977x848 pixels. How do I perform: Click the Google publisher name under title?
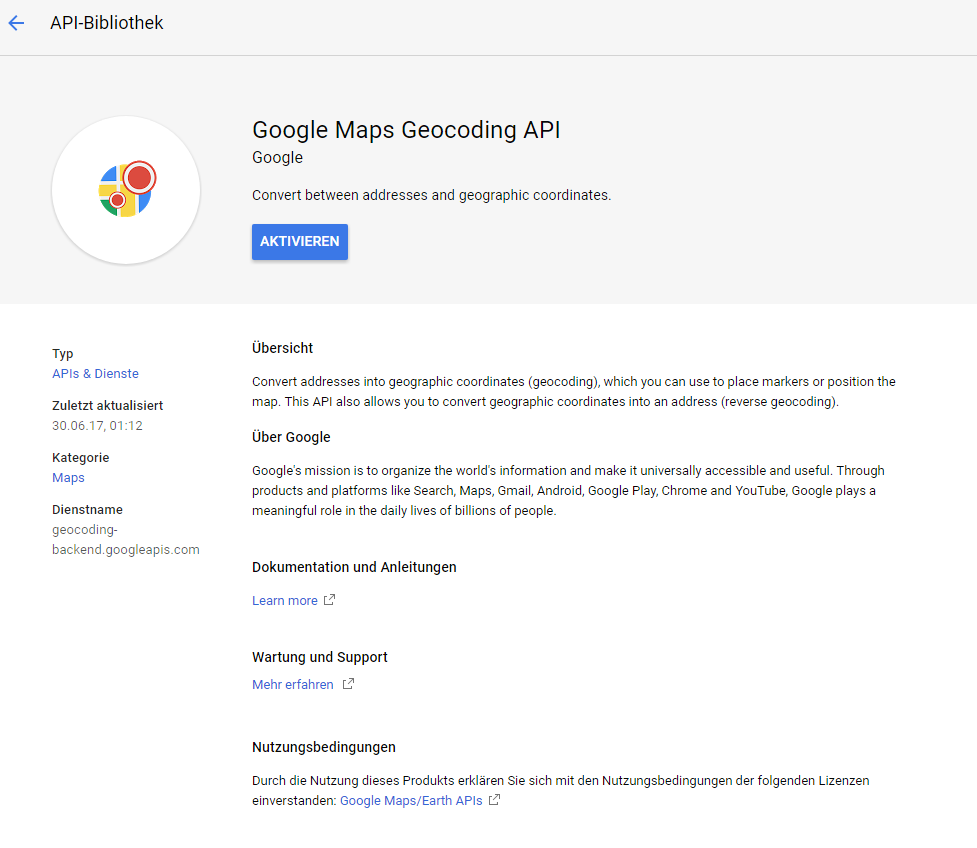tap(277, 158)
